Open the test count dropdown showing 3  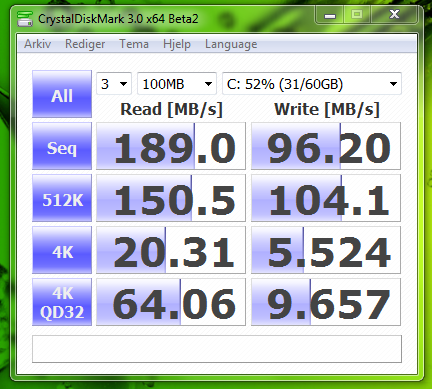pyautogui.click(x=114, y=84)
